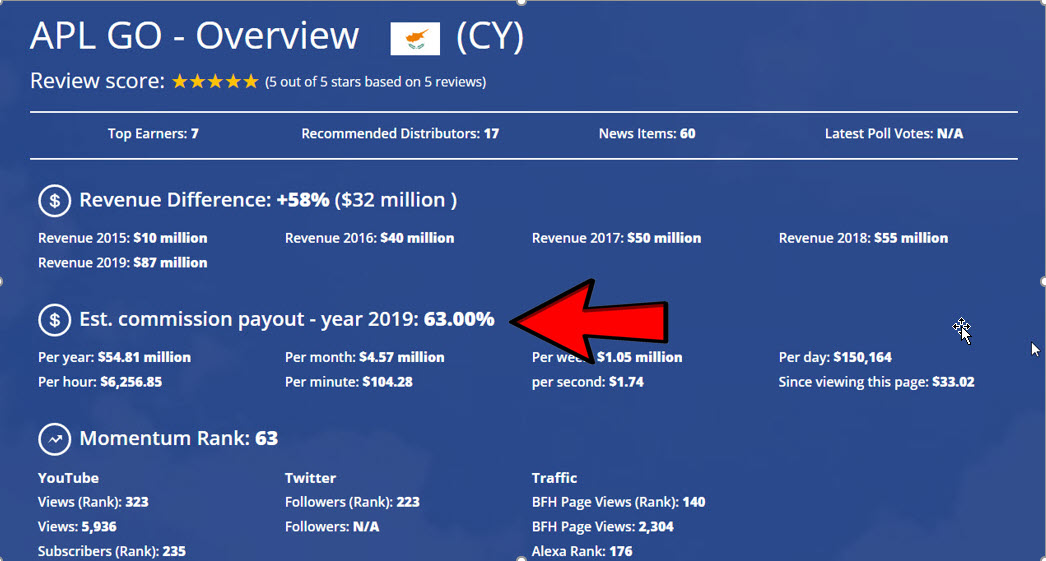The height and width of the screenshot is (561, 1046).
Task: Click the Cyprus flag icon
Action: click(415, 39)
